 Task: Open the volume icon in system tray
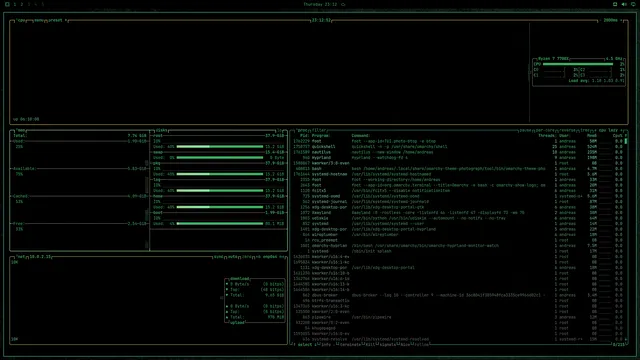coord(624,4)
